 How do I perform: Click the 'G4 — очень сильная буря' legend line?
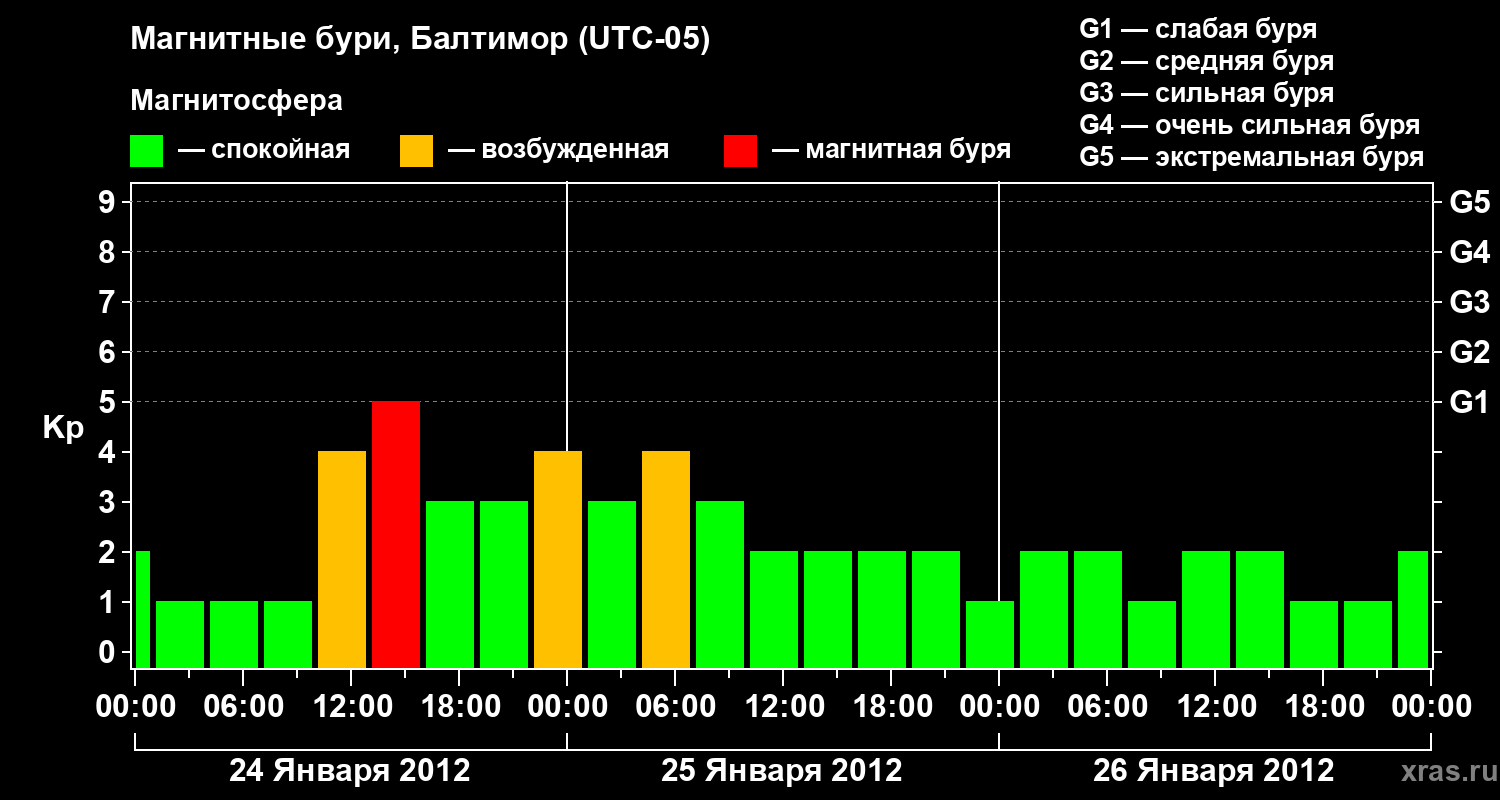[1250, 125]
